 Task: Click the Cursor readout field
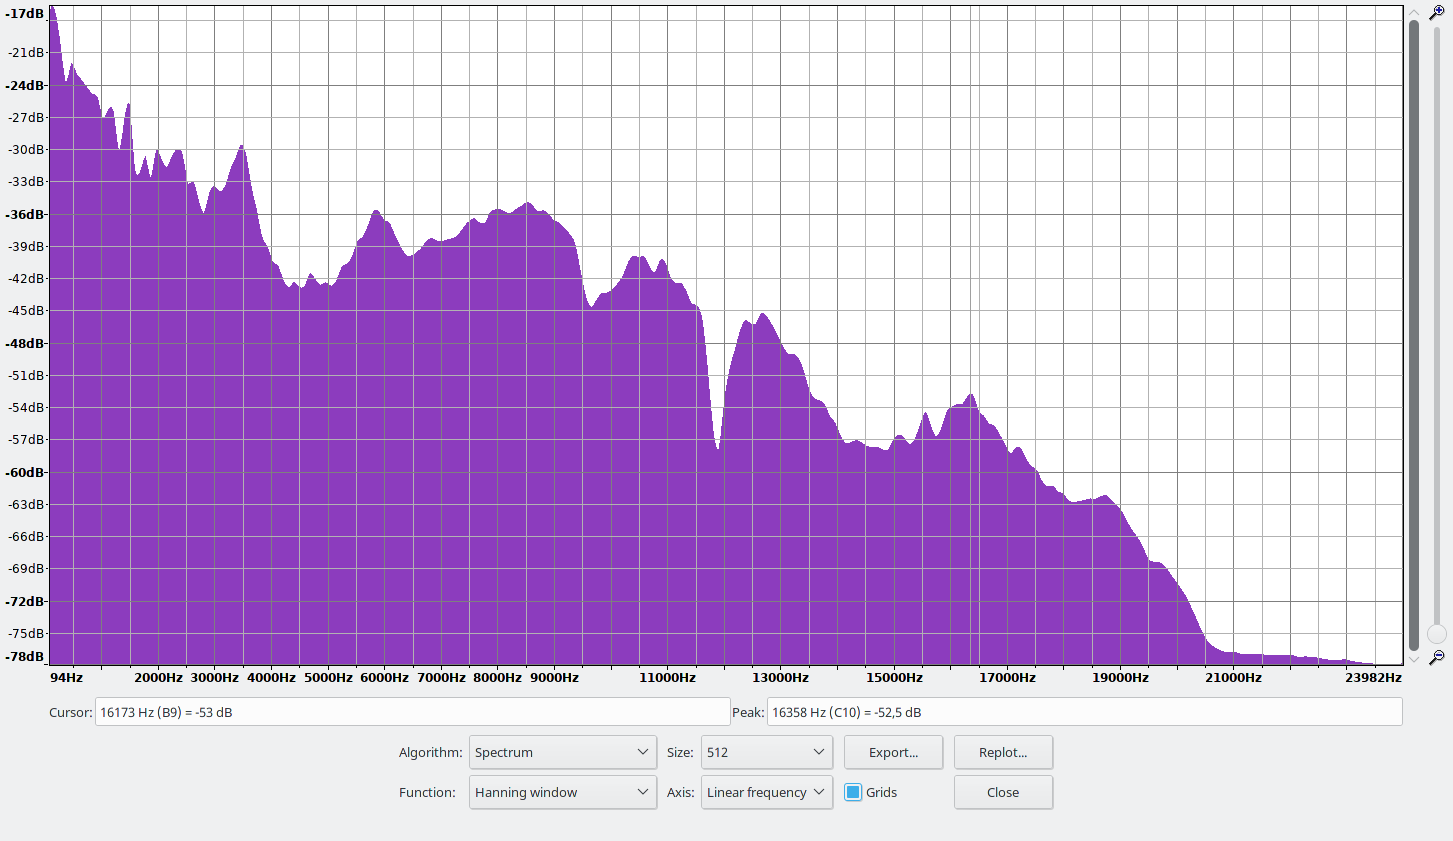(x=412, y=712)
